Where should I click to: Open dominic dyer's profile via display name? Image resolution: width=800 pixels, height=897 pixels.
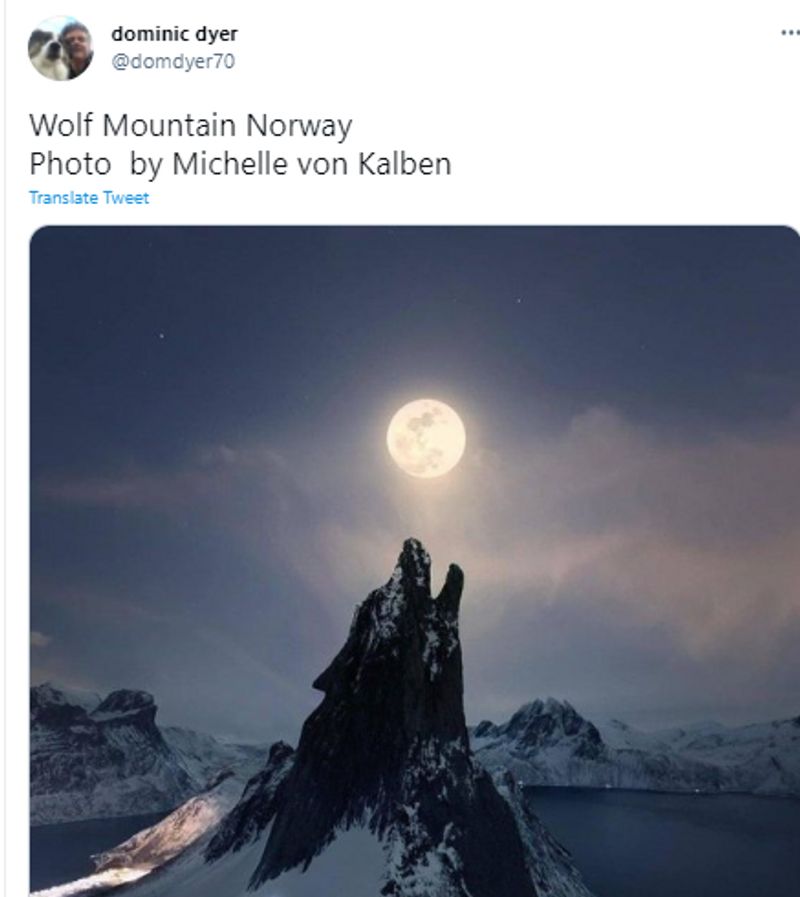pos(174,34)
